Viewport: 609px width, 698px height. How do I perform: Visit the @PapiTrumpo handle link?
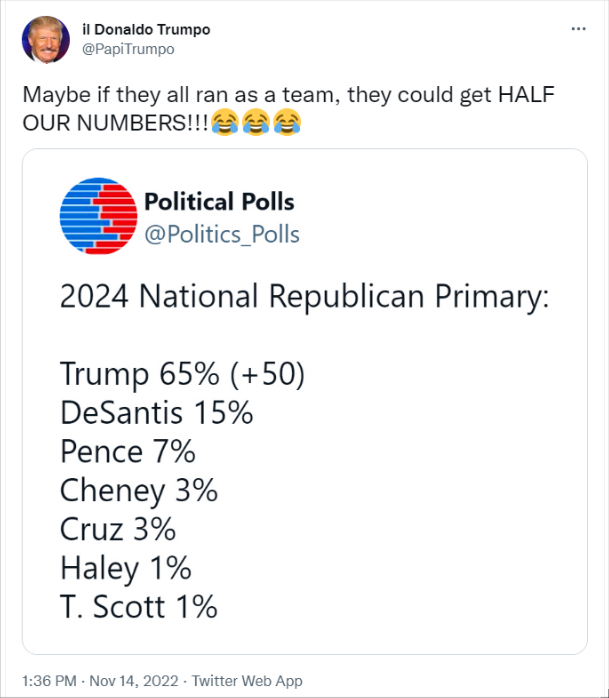[x=127, y=48]
